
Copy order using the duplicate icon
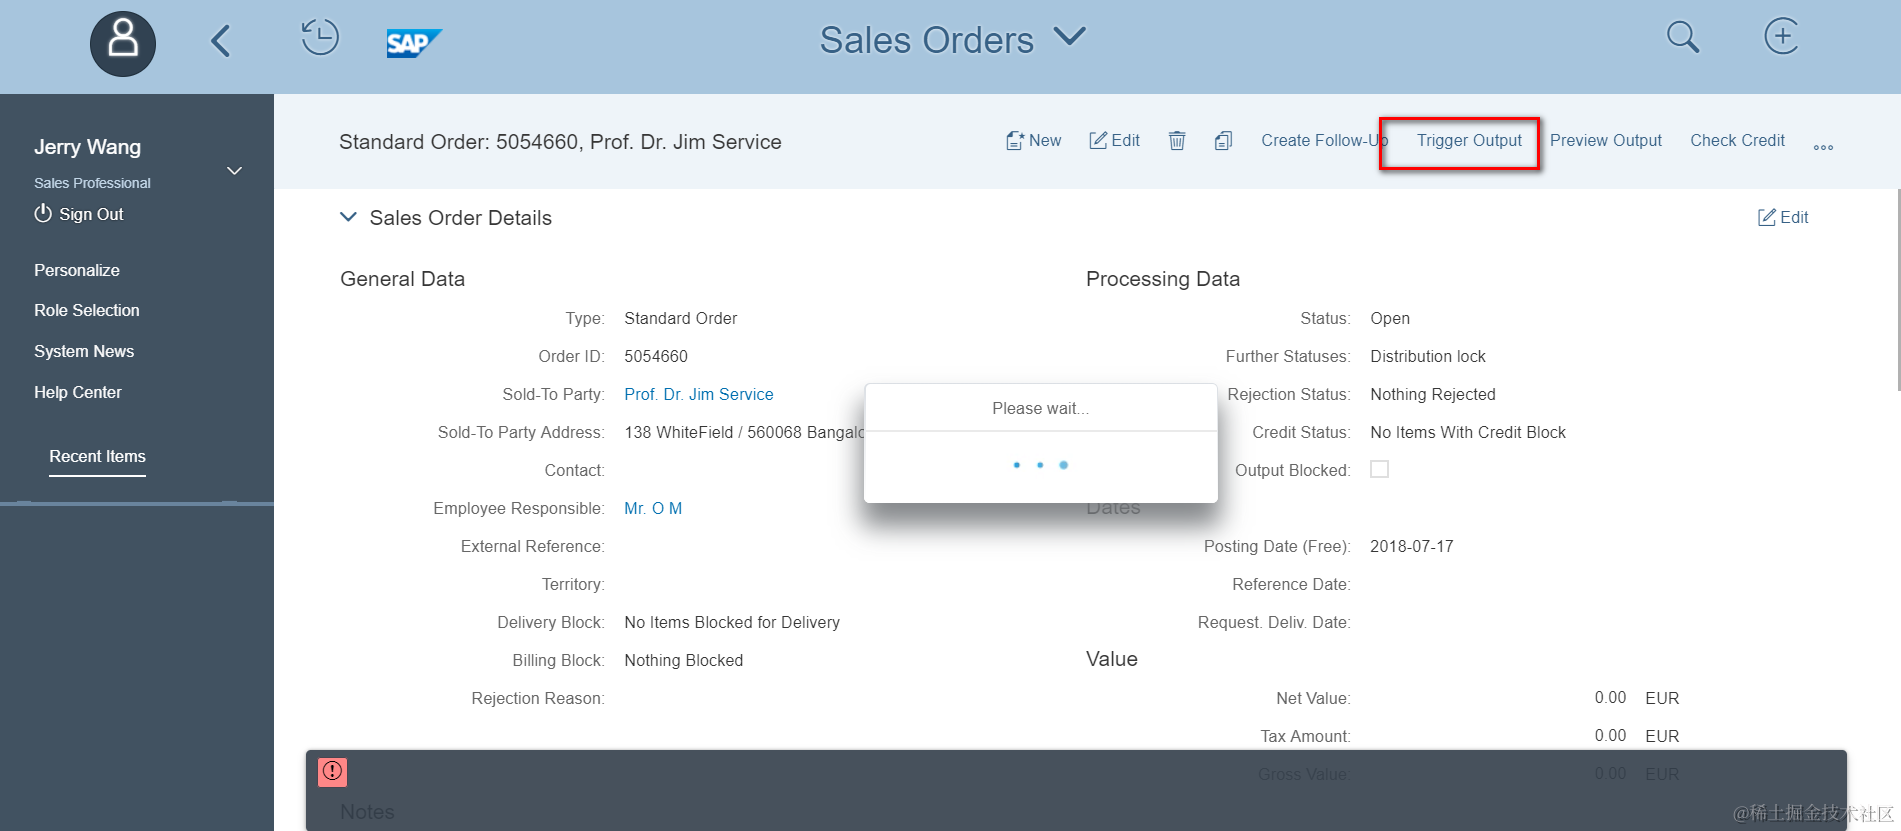[1223, 141]
